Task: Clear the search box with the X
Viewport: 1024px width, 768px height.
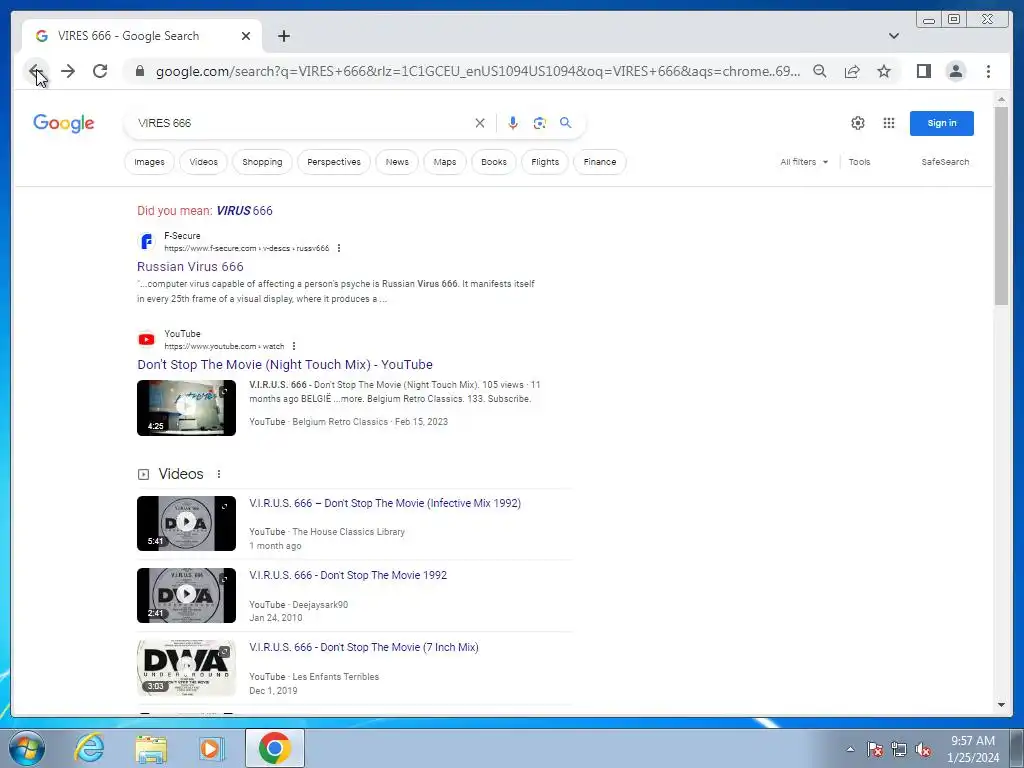Action: click(480, 123)
